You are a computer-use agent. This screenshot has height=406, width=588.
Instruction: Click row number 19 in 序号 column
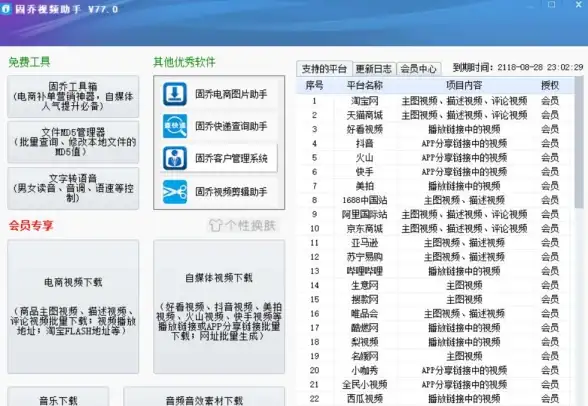314,356
